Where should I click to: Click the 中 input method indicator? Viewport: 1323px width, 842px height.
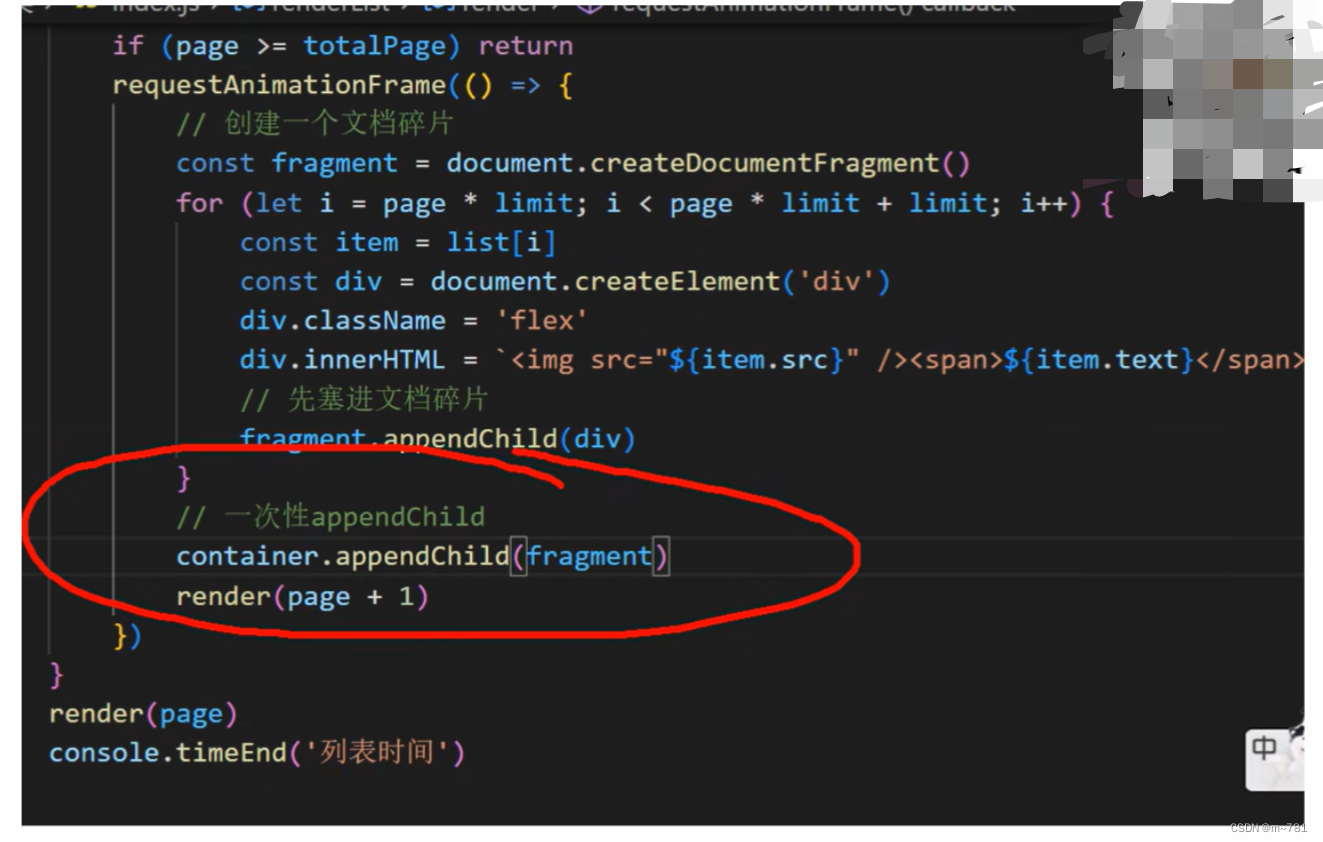click(x=1264, y=748)
